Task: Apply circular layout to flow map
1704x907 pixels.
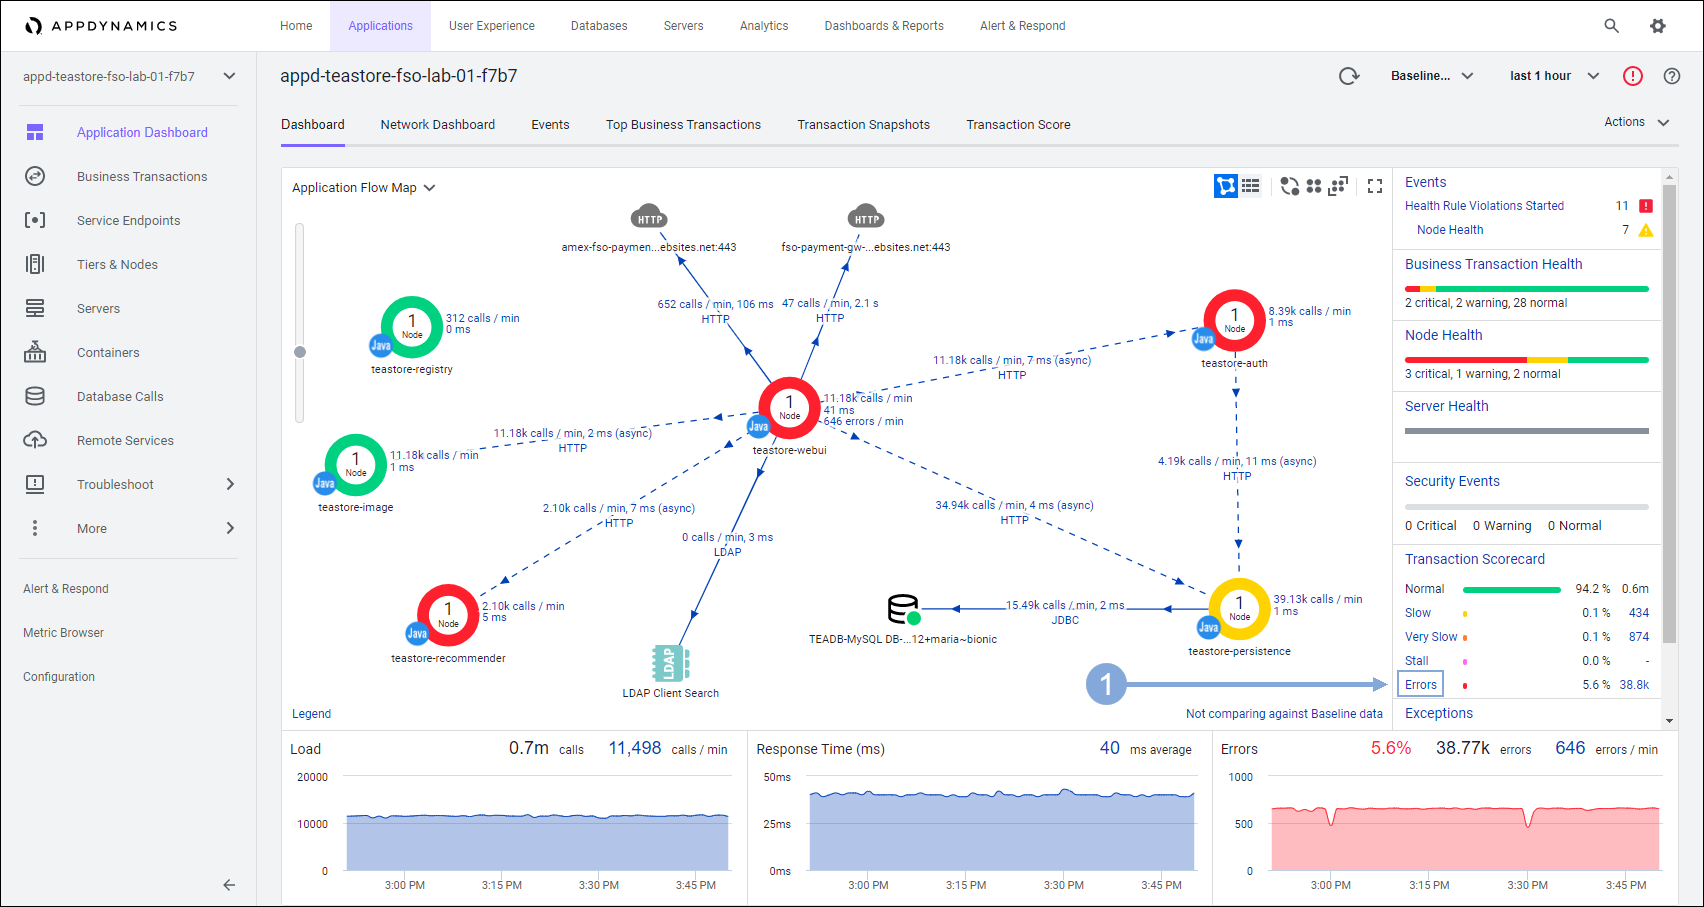Action: (x=1289, y=186)
